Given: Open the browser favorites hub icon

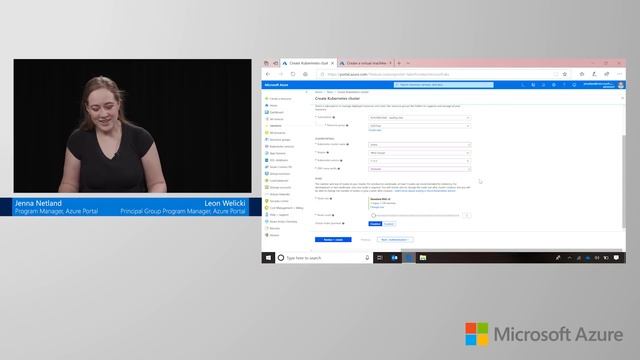Looking at the screenshot, I should pos(582,74).
